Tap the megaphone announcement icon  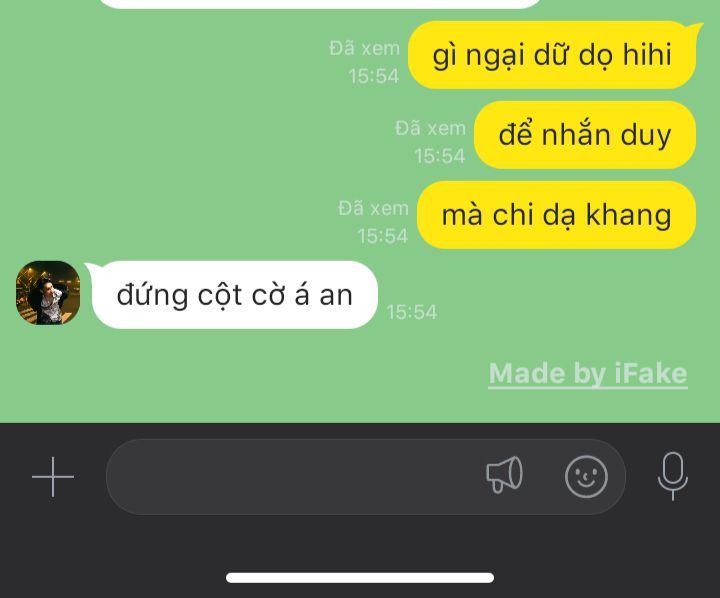[504, 475]
